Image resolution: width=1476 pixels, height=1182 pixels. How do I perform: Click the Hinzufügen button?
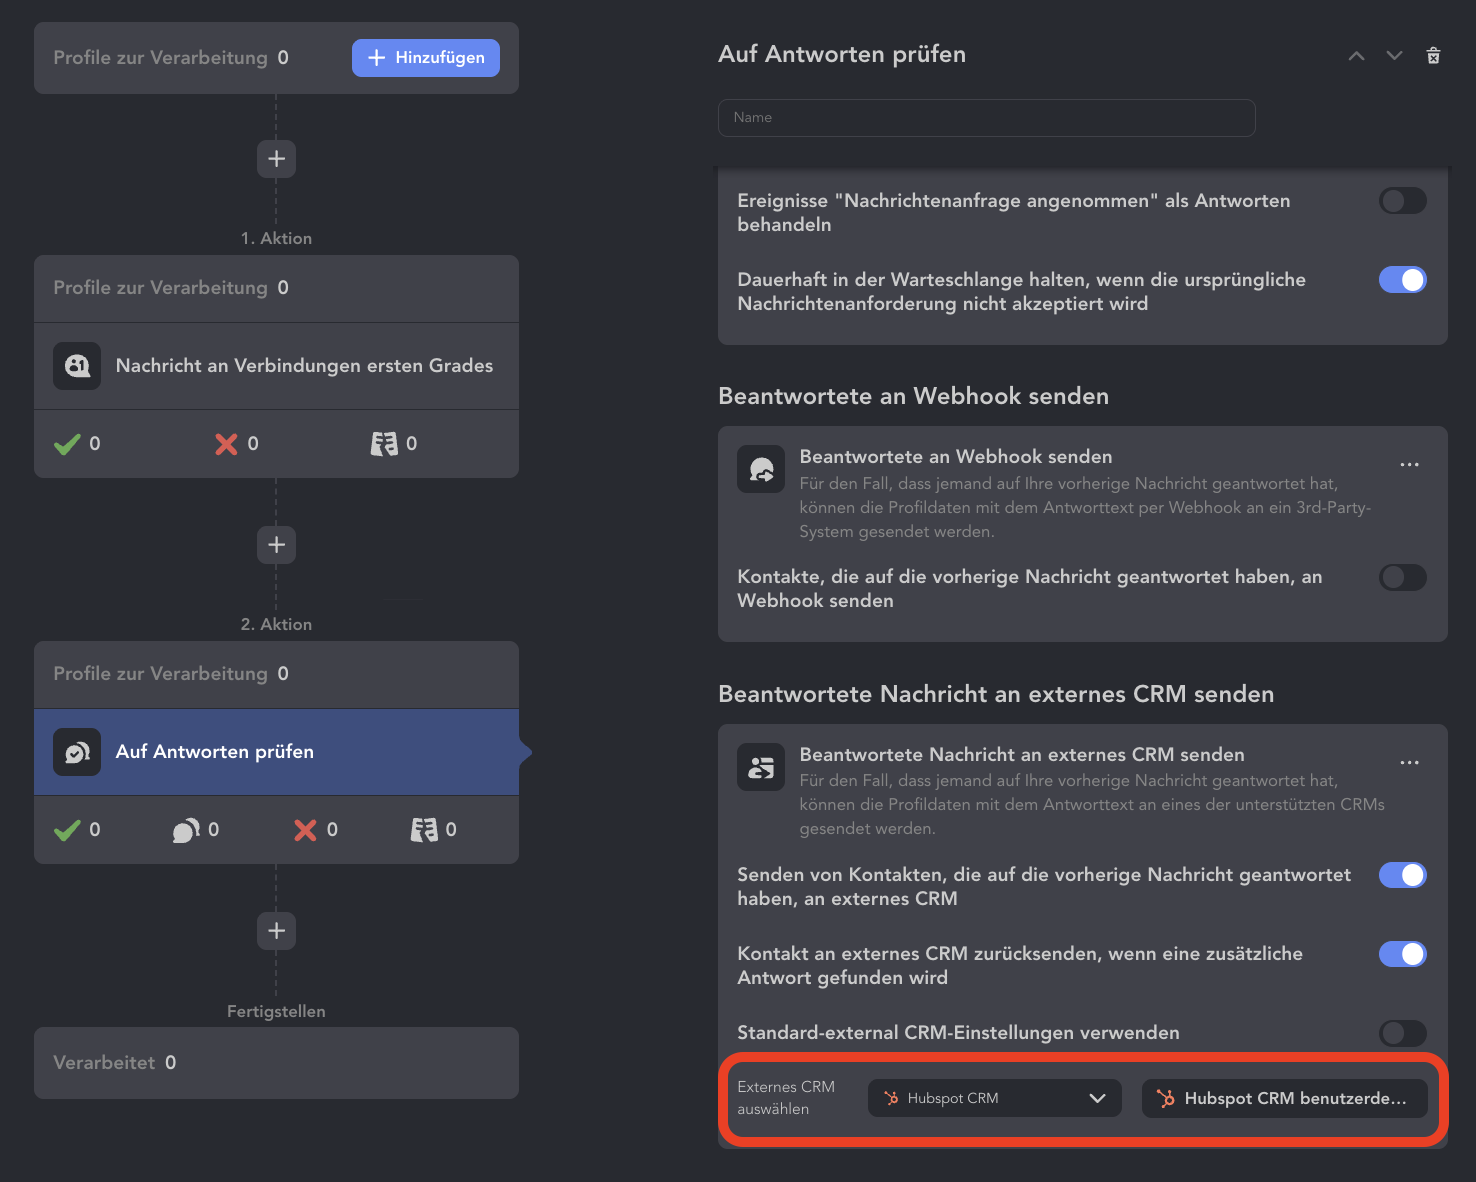[x=426, y=58]
